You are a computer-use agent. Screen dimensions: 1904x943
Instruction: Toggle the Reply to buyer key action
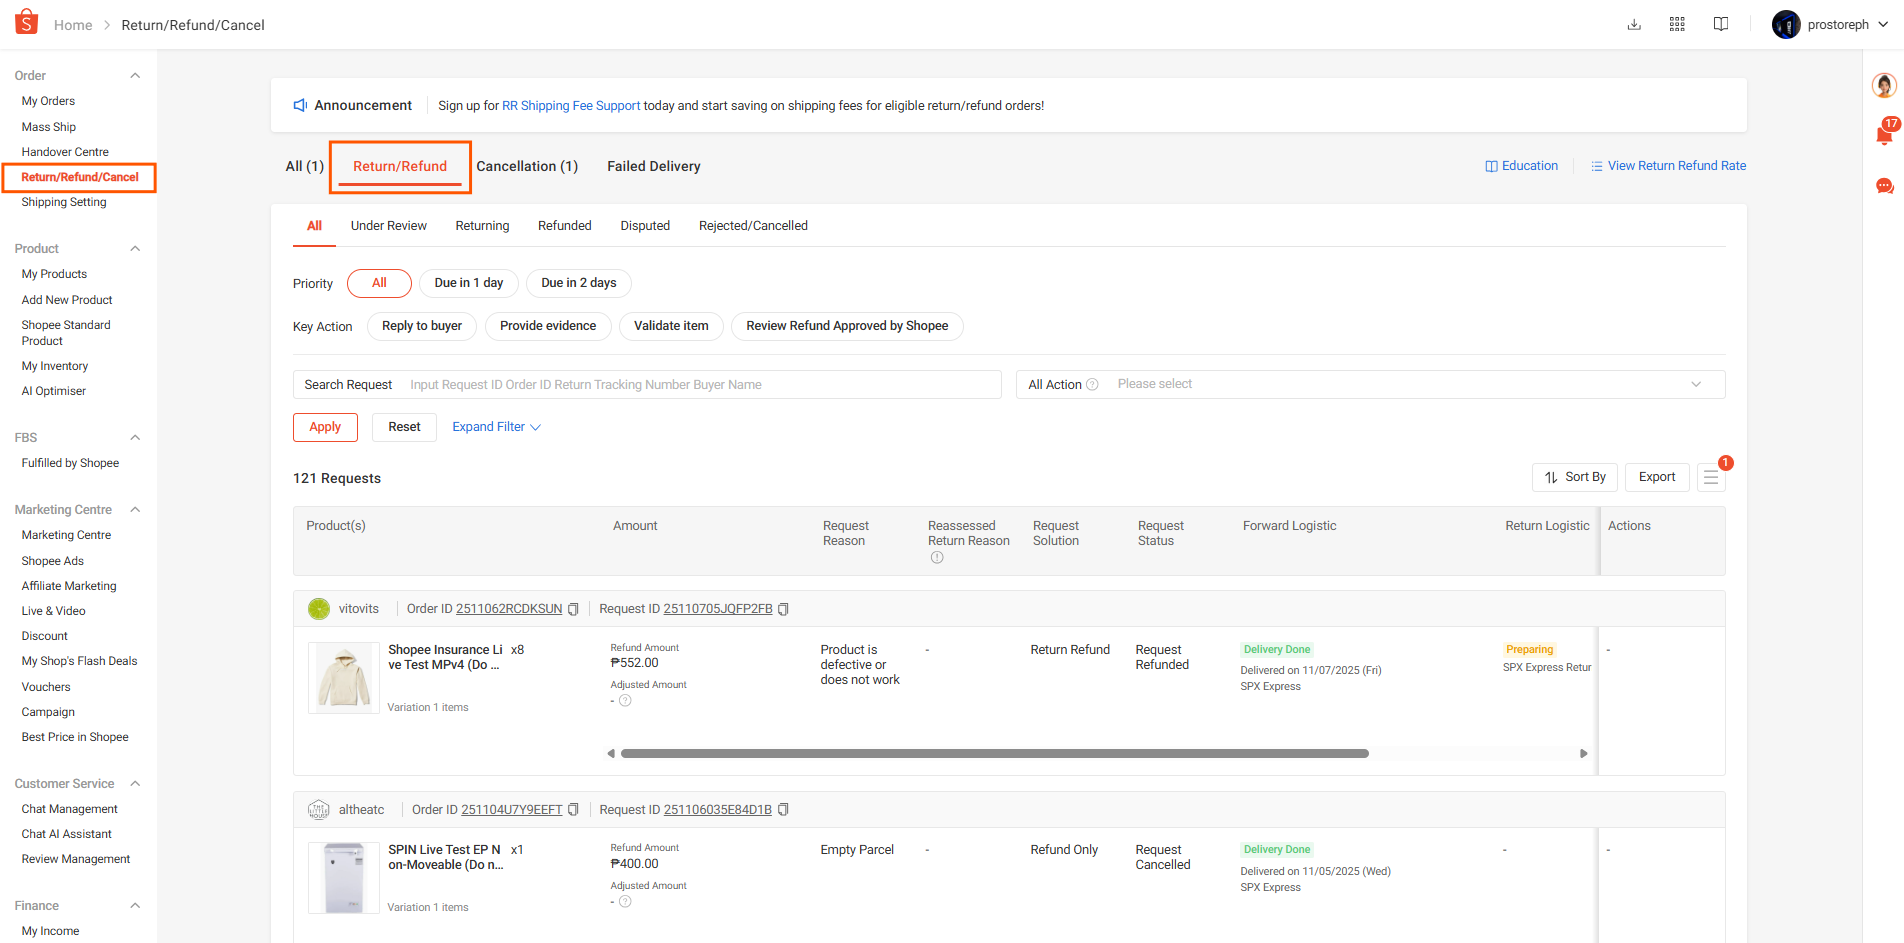(x=422, y=326)
